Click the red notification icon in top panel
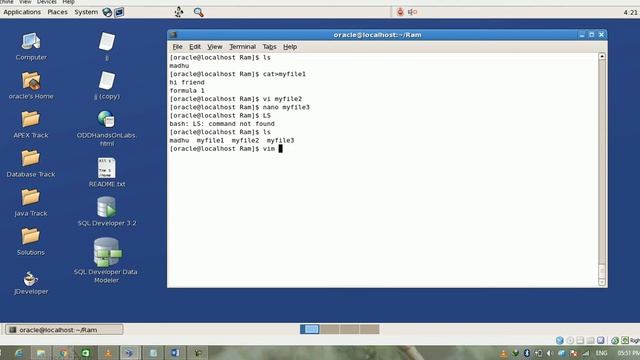 click(x=400, y=12)
